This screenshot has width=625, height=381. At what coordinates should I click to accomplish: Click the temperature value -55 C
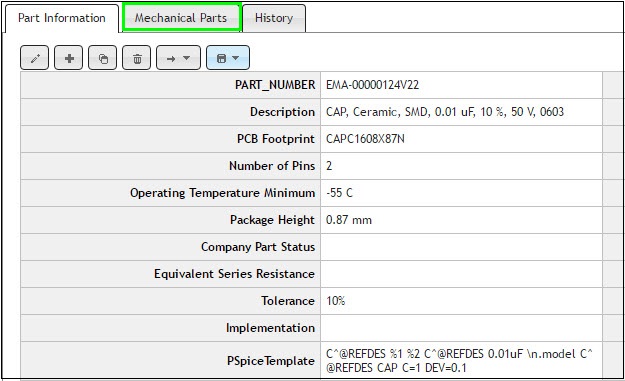[339, 193]
